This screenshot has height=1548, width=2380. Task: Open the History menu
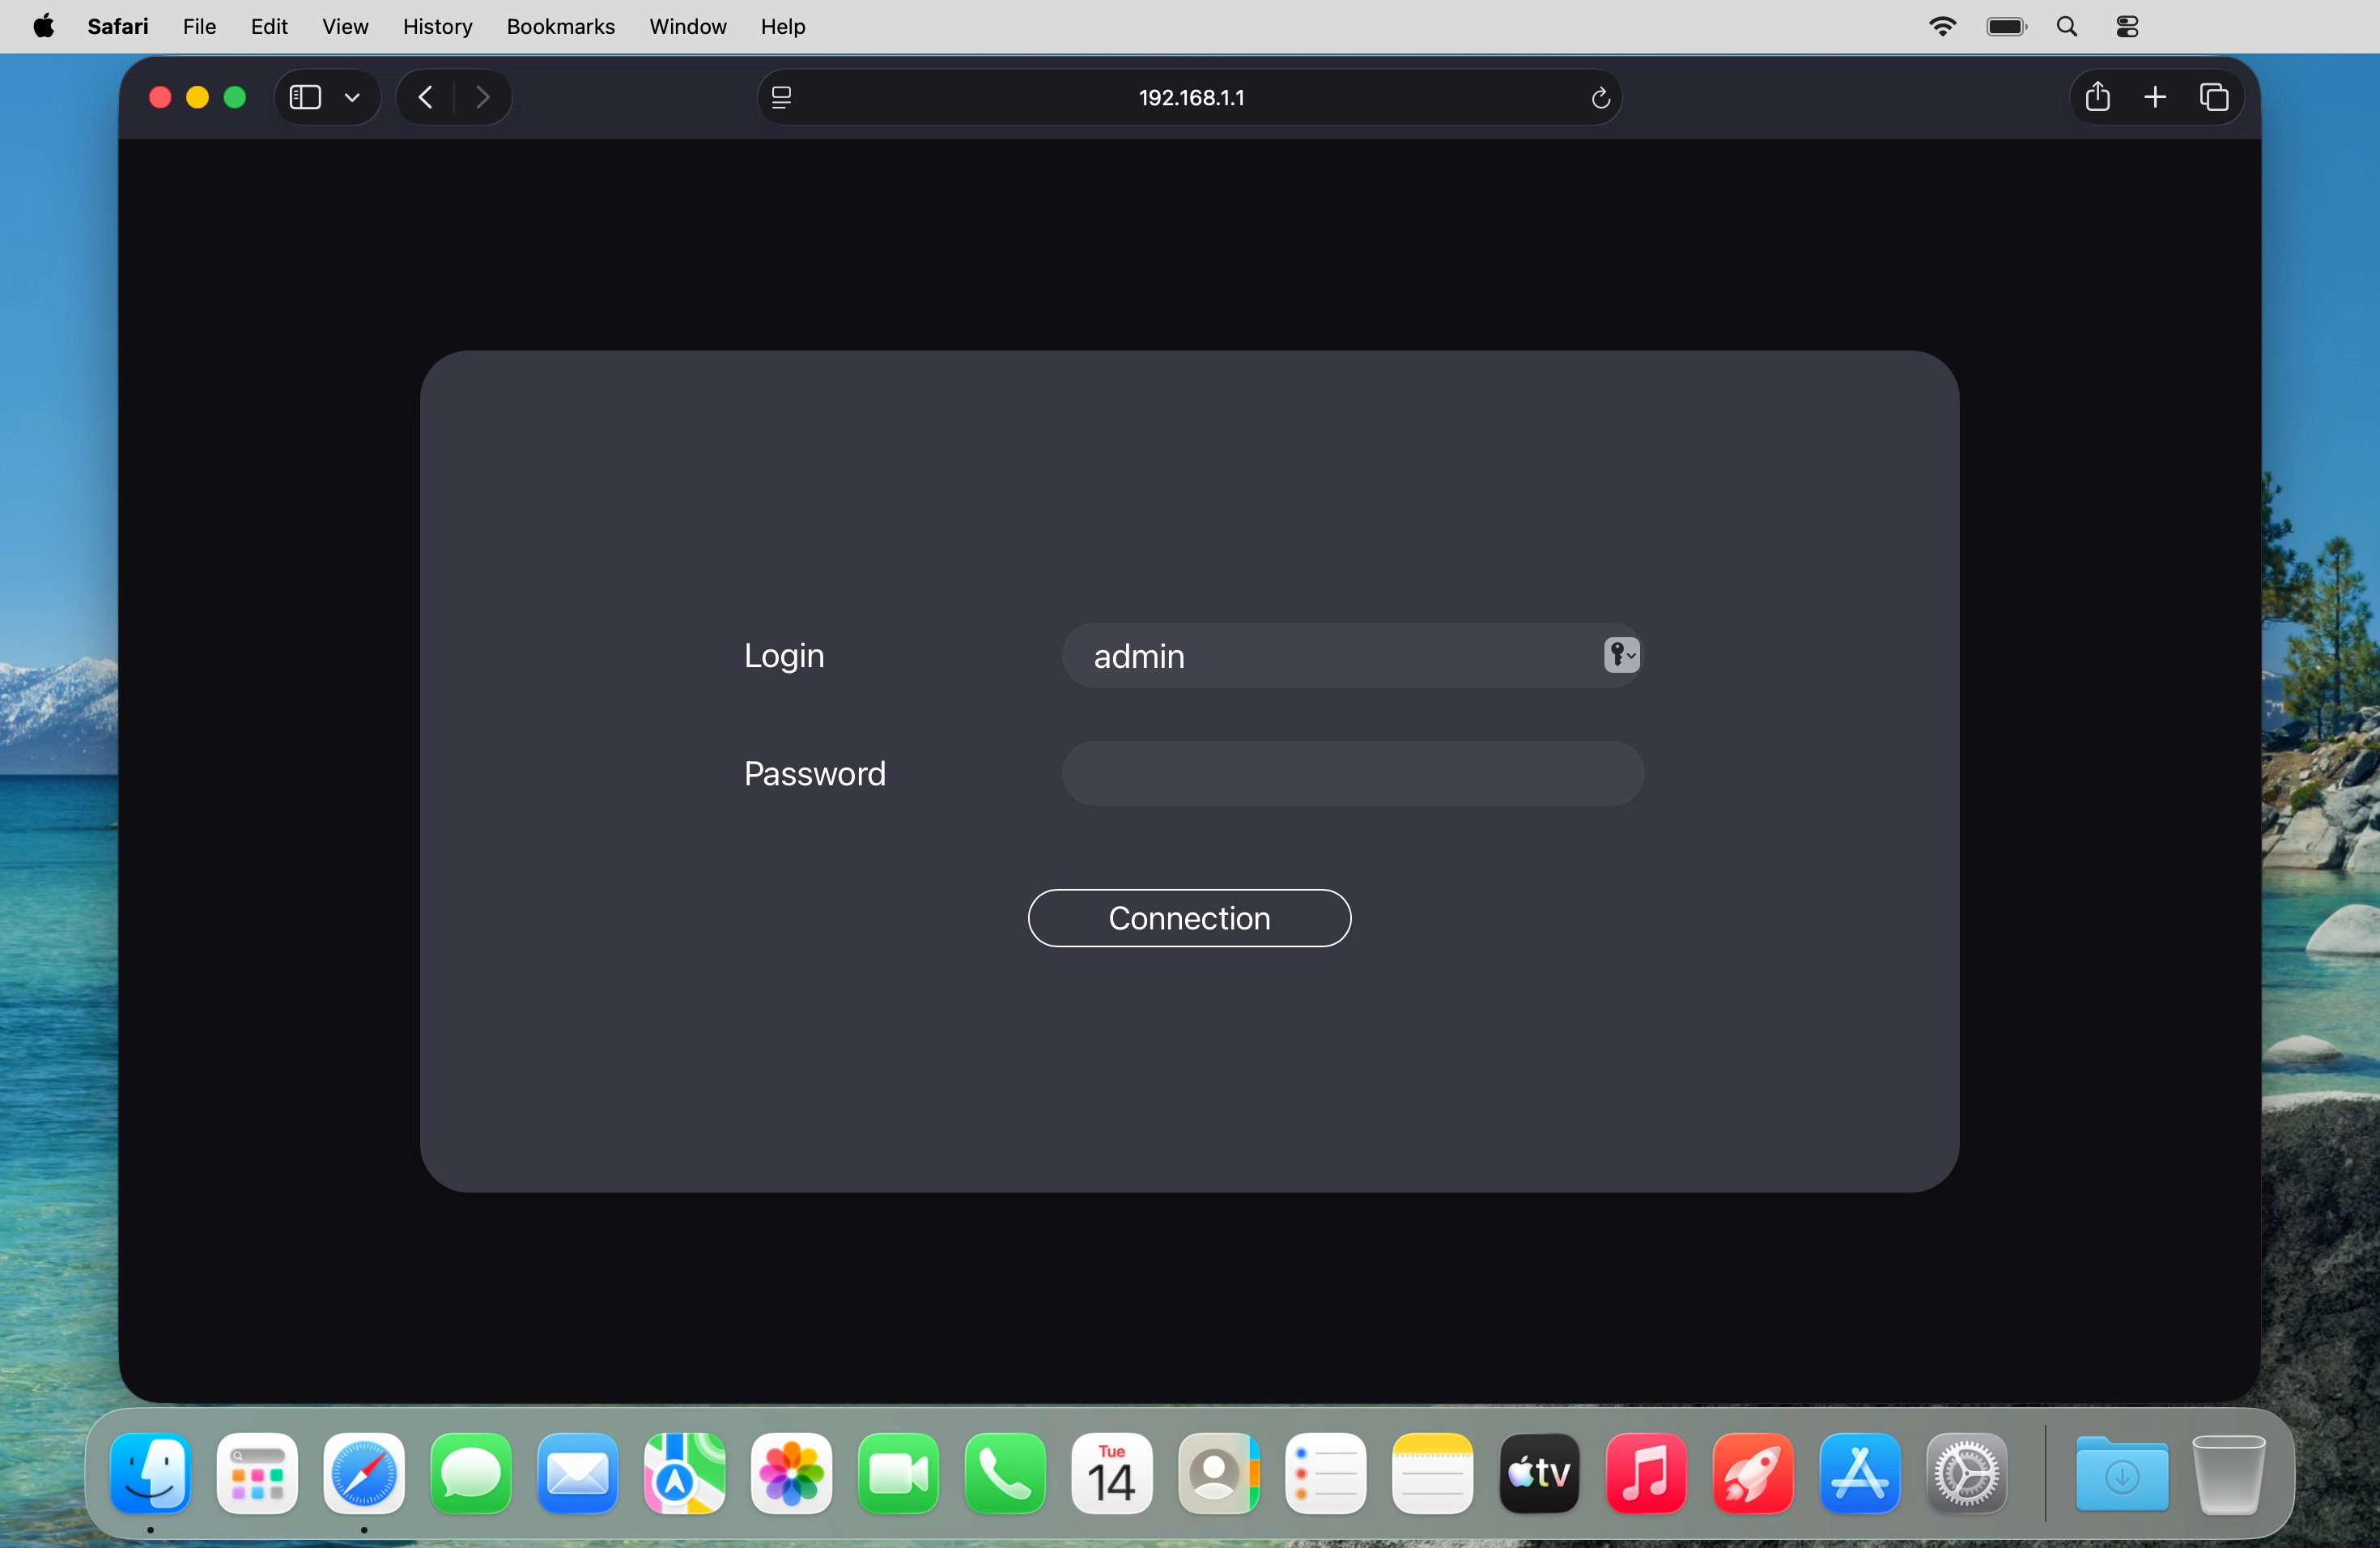point(437,27)
